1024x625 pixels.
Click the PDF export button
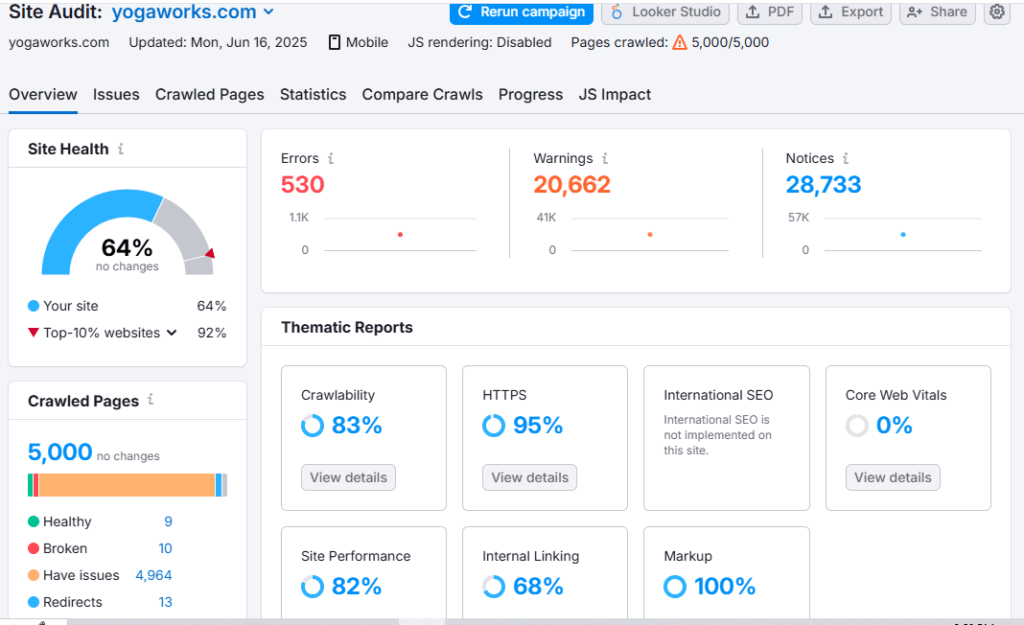click(x=770, y=12)
